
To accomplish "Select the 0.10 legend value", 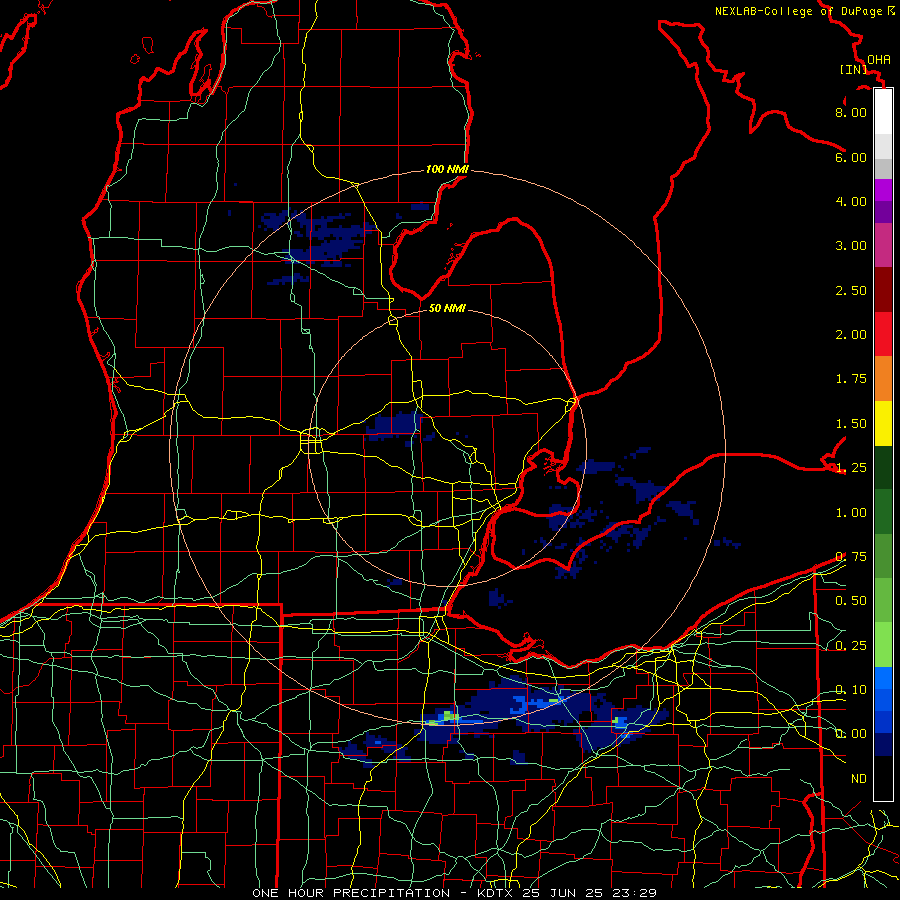I will coord(851,690).
